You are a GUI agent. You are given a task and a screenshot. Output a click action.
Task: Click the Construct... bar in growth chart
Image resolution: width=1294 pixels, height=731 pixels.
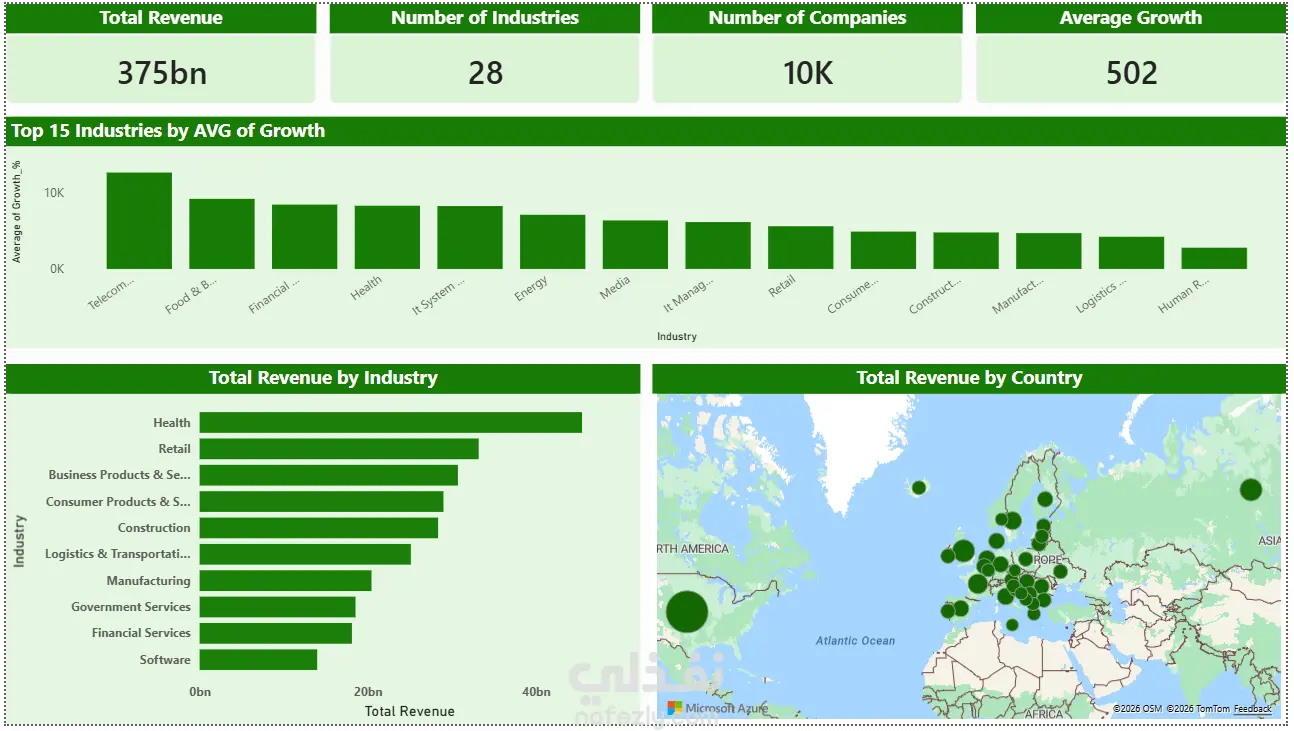pyautogui.click(x=966, y=251)
